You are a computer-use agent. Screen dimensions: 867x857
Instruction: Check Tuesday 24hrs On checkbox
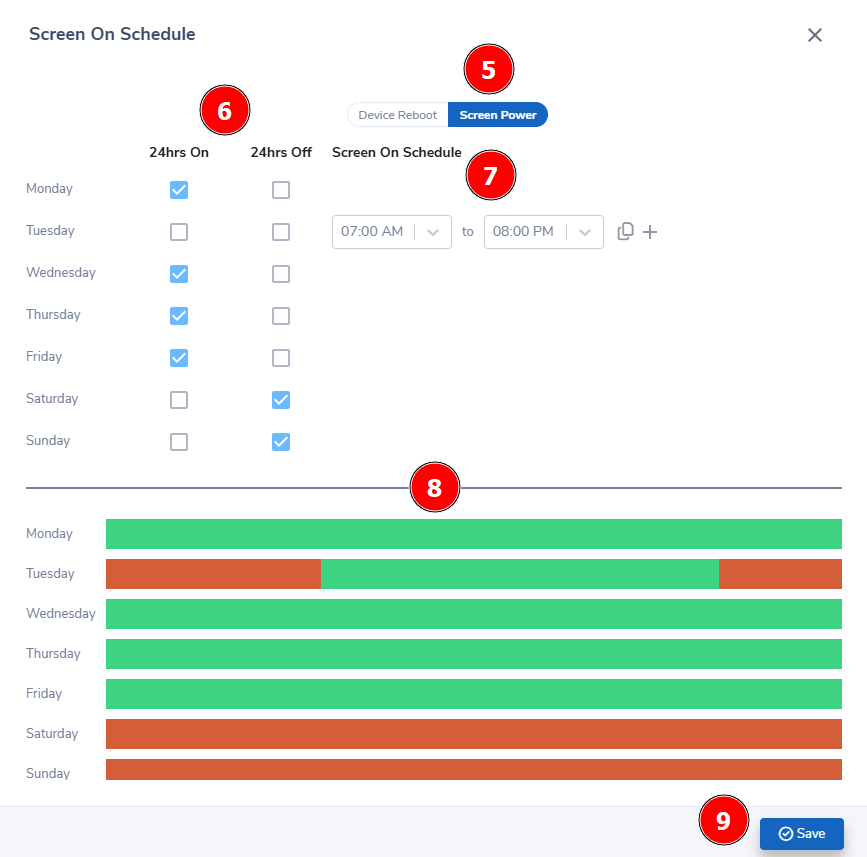(179, 232)
